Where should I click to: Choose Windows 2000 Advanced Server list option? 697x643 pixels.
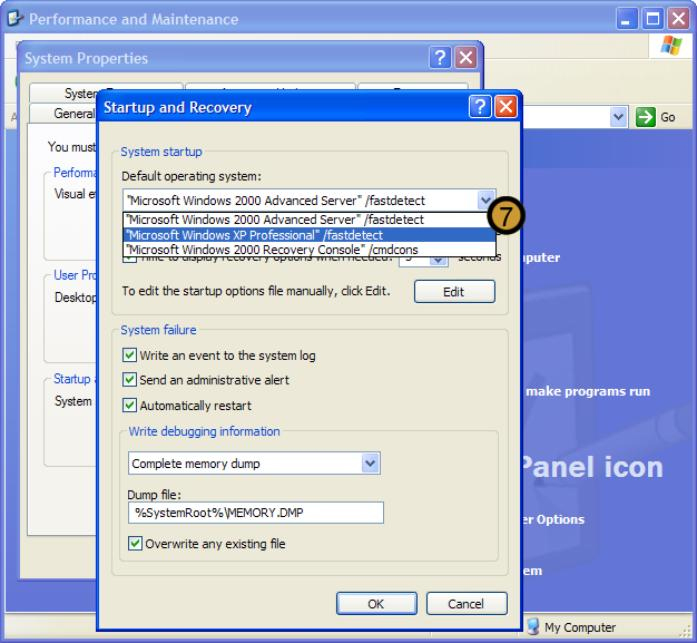309,220
